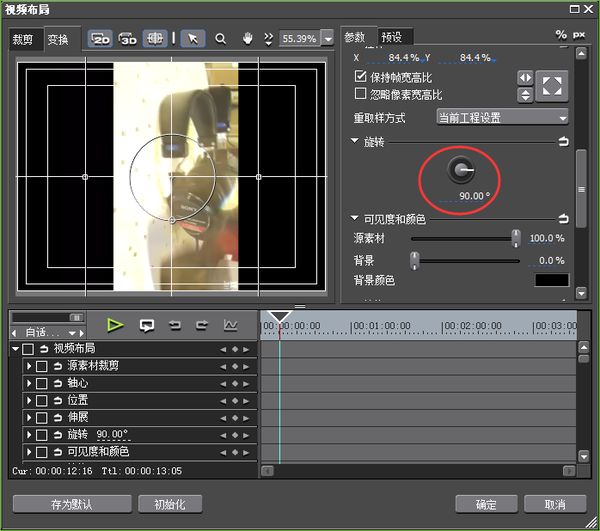Collapse the 视频布局 track tree
This screenshot has width=600, height=531.
point(15,349)
